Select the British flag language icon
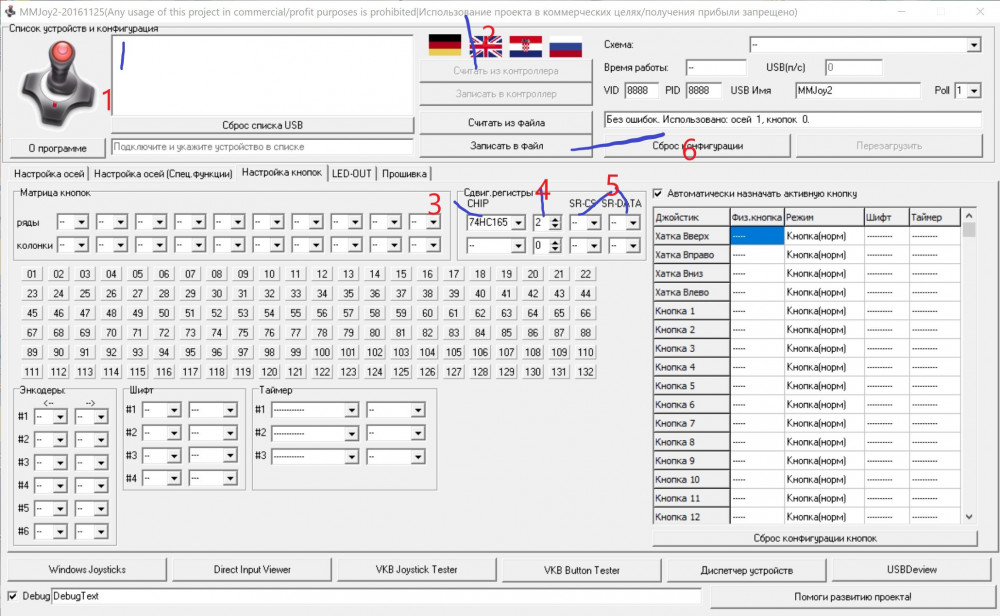Image resolution: width=1000 pixels, height=616 pixels. pyautogui.click(x=485, y=46)
